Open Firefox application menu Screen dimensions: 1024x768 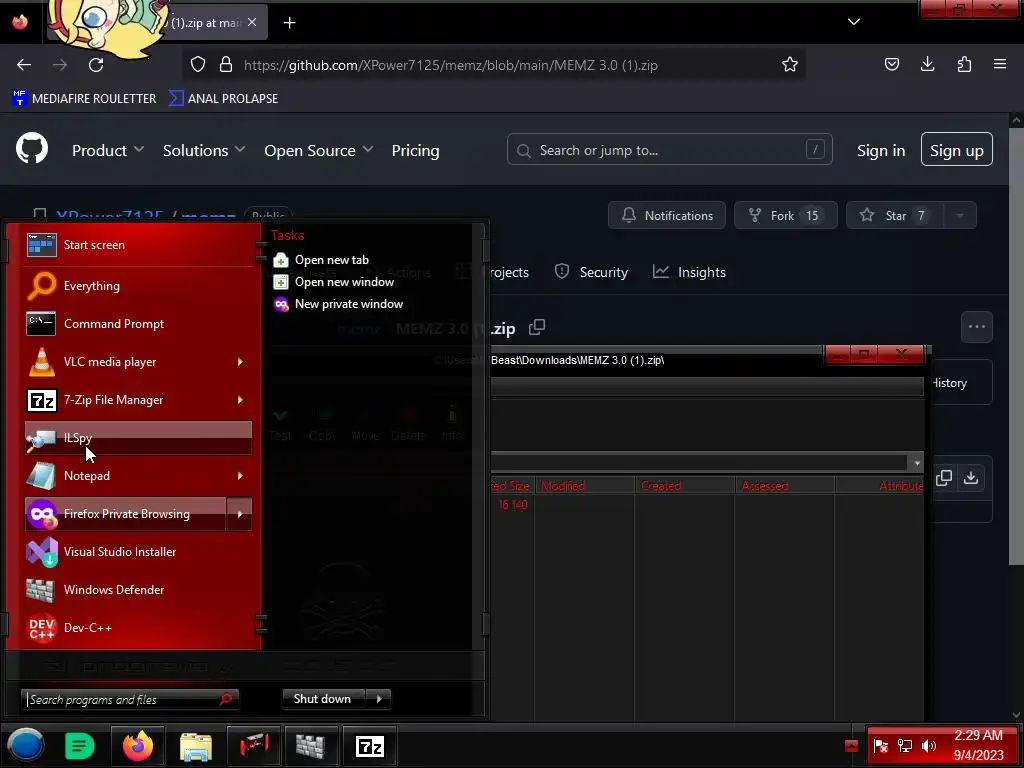(x=1000, y=64)
